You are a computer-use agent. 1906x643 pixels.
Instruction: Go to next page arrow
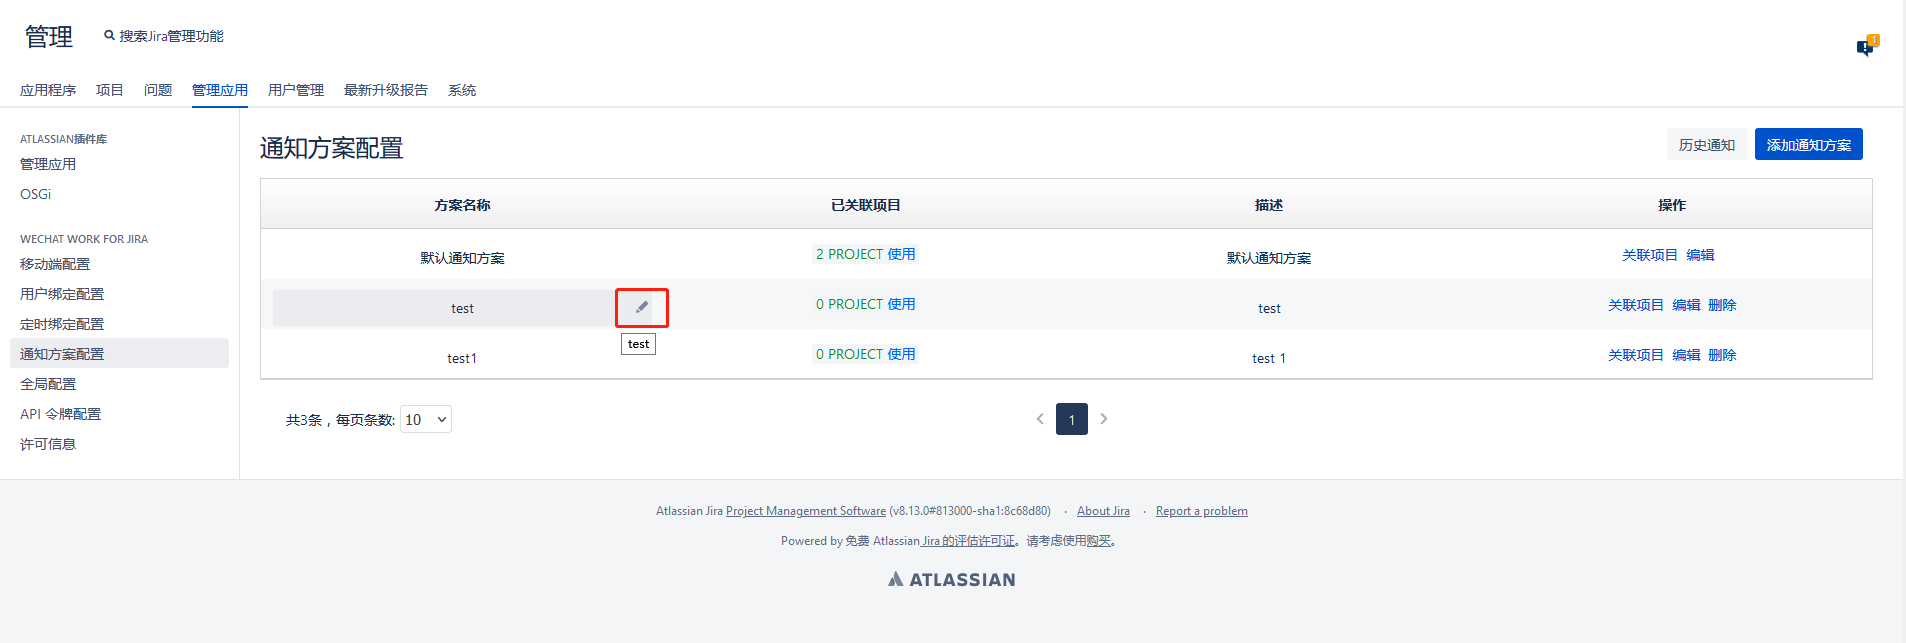coord(1104,419)
